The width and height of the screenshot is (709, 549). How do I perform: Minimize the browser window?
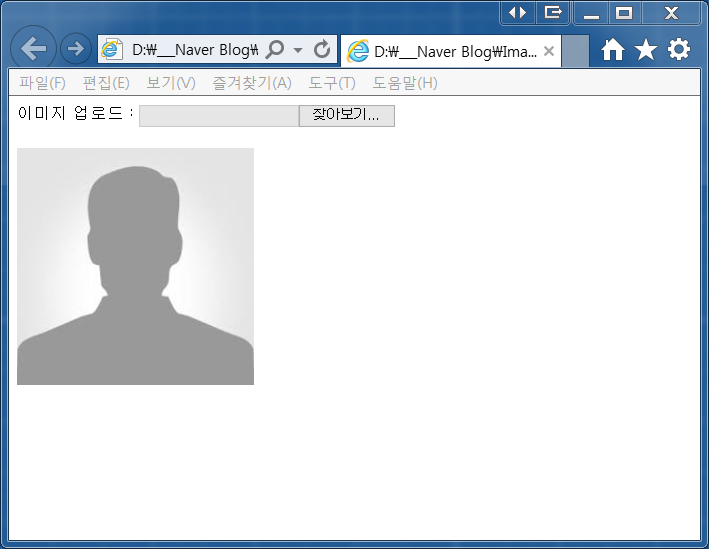click(591, 13)
